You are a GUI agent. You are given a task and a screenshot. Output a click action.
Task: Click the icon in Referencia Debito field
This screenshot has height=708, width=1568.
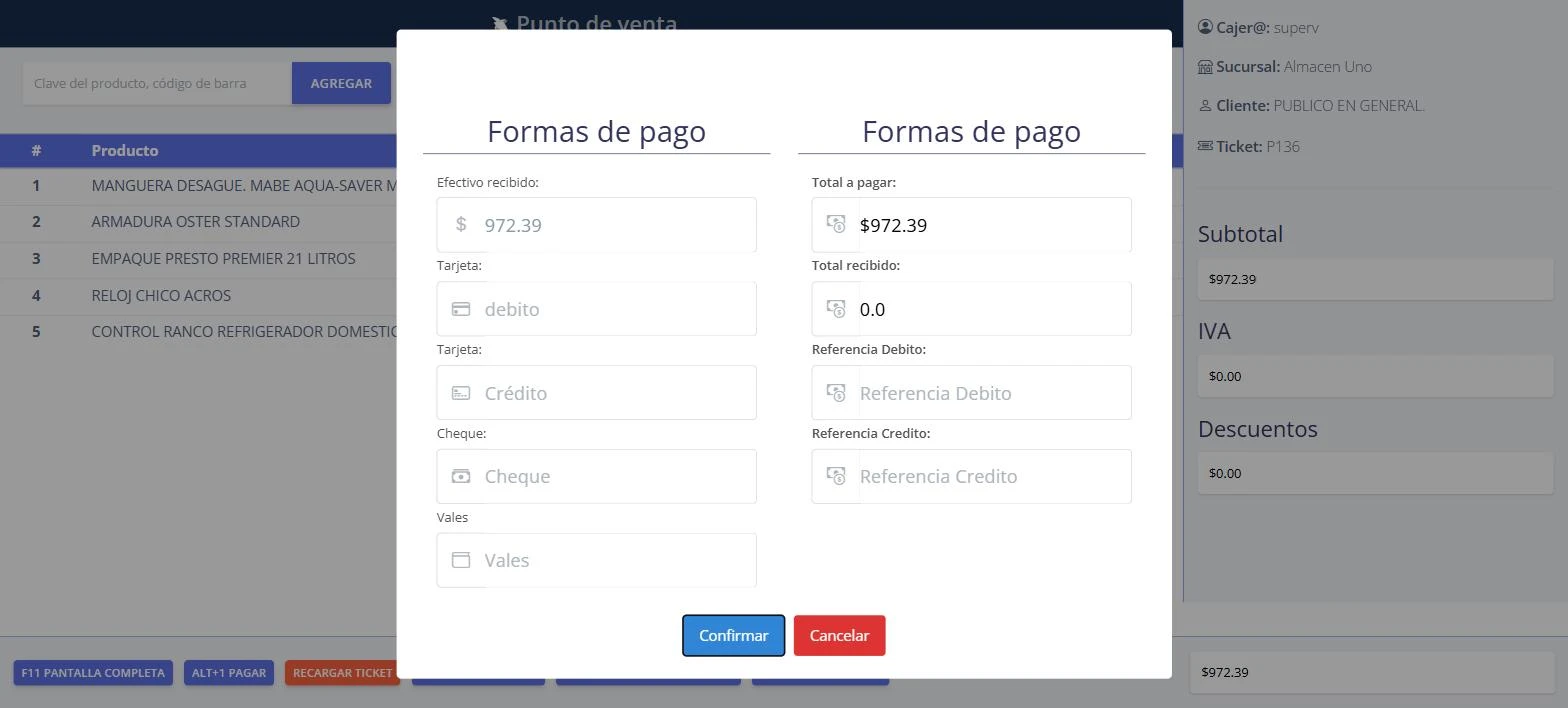(x=836, y=393)
